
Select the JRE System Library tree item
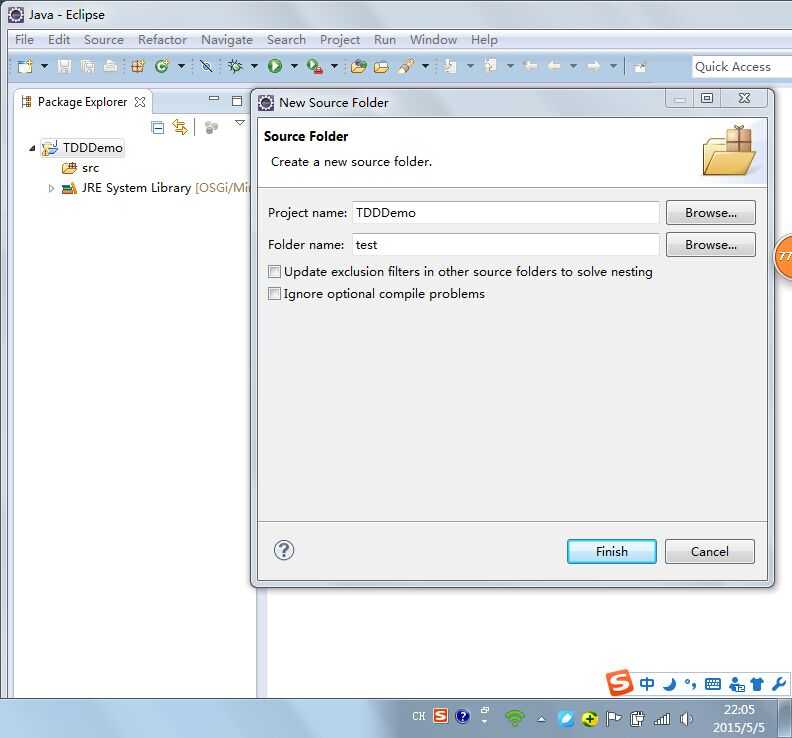click(x=157, y=188)
